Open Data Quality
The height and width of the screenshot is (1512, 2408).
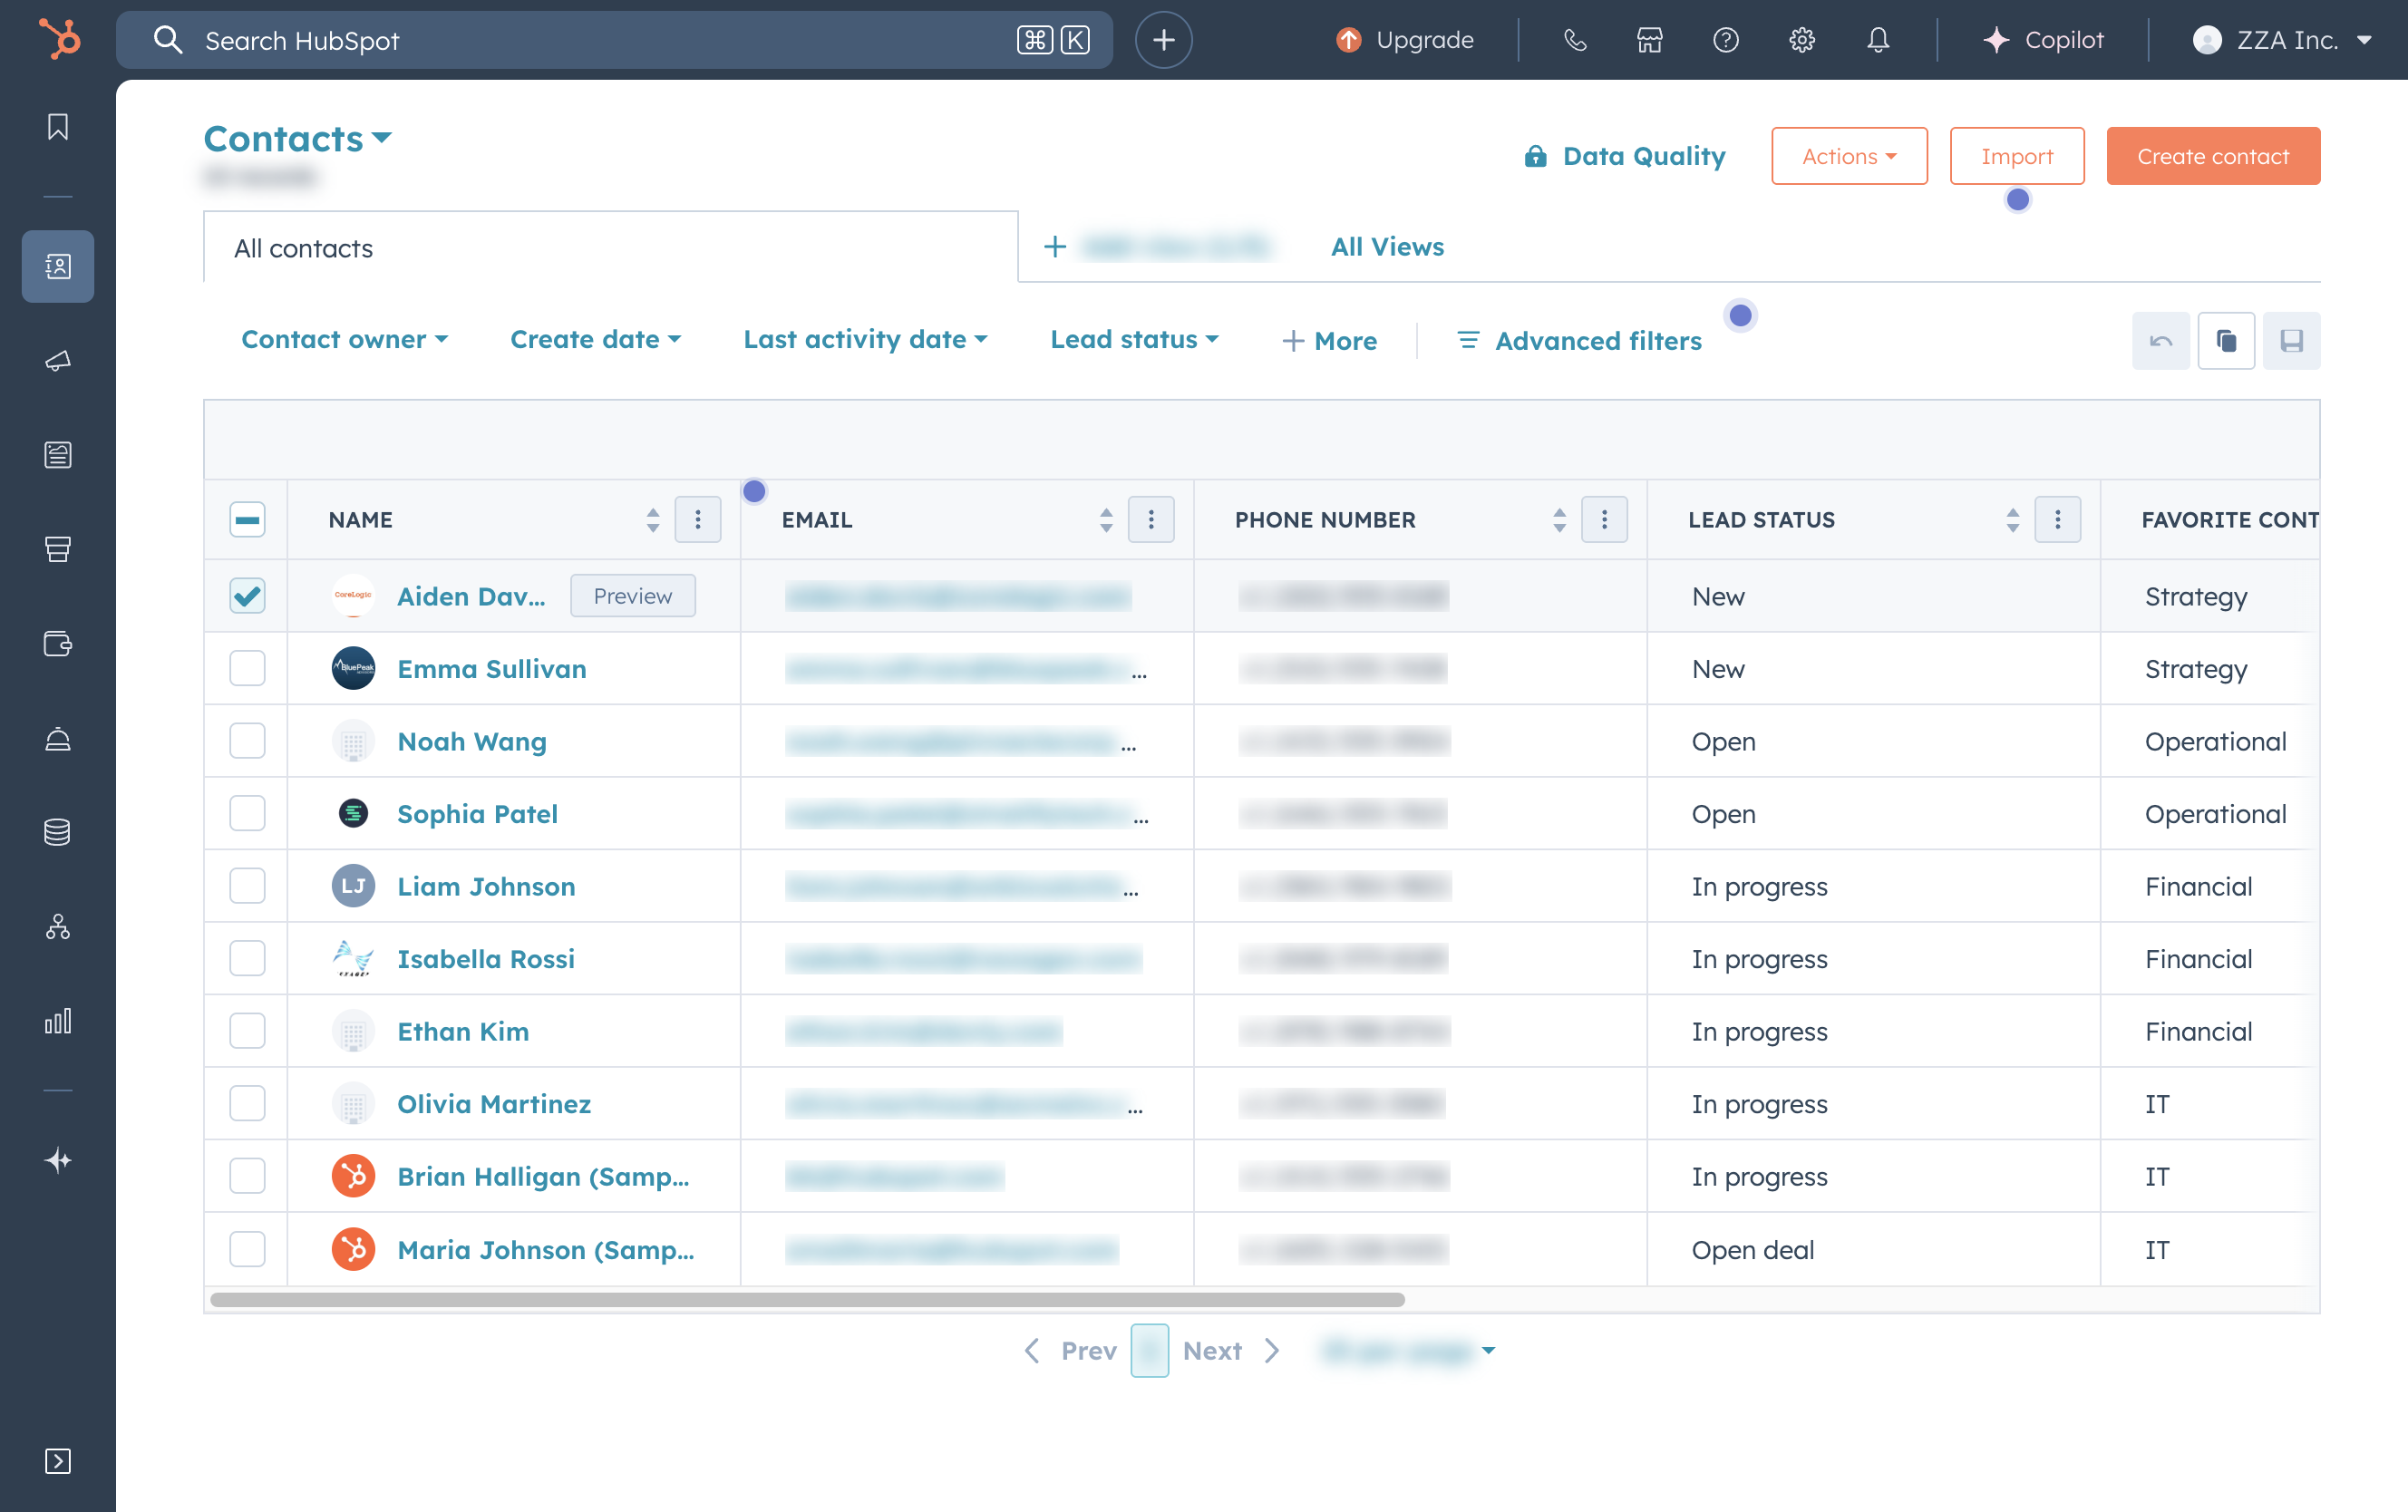click(x=1625, y=156)
